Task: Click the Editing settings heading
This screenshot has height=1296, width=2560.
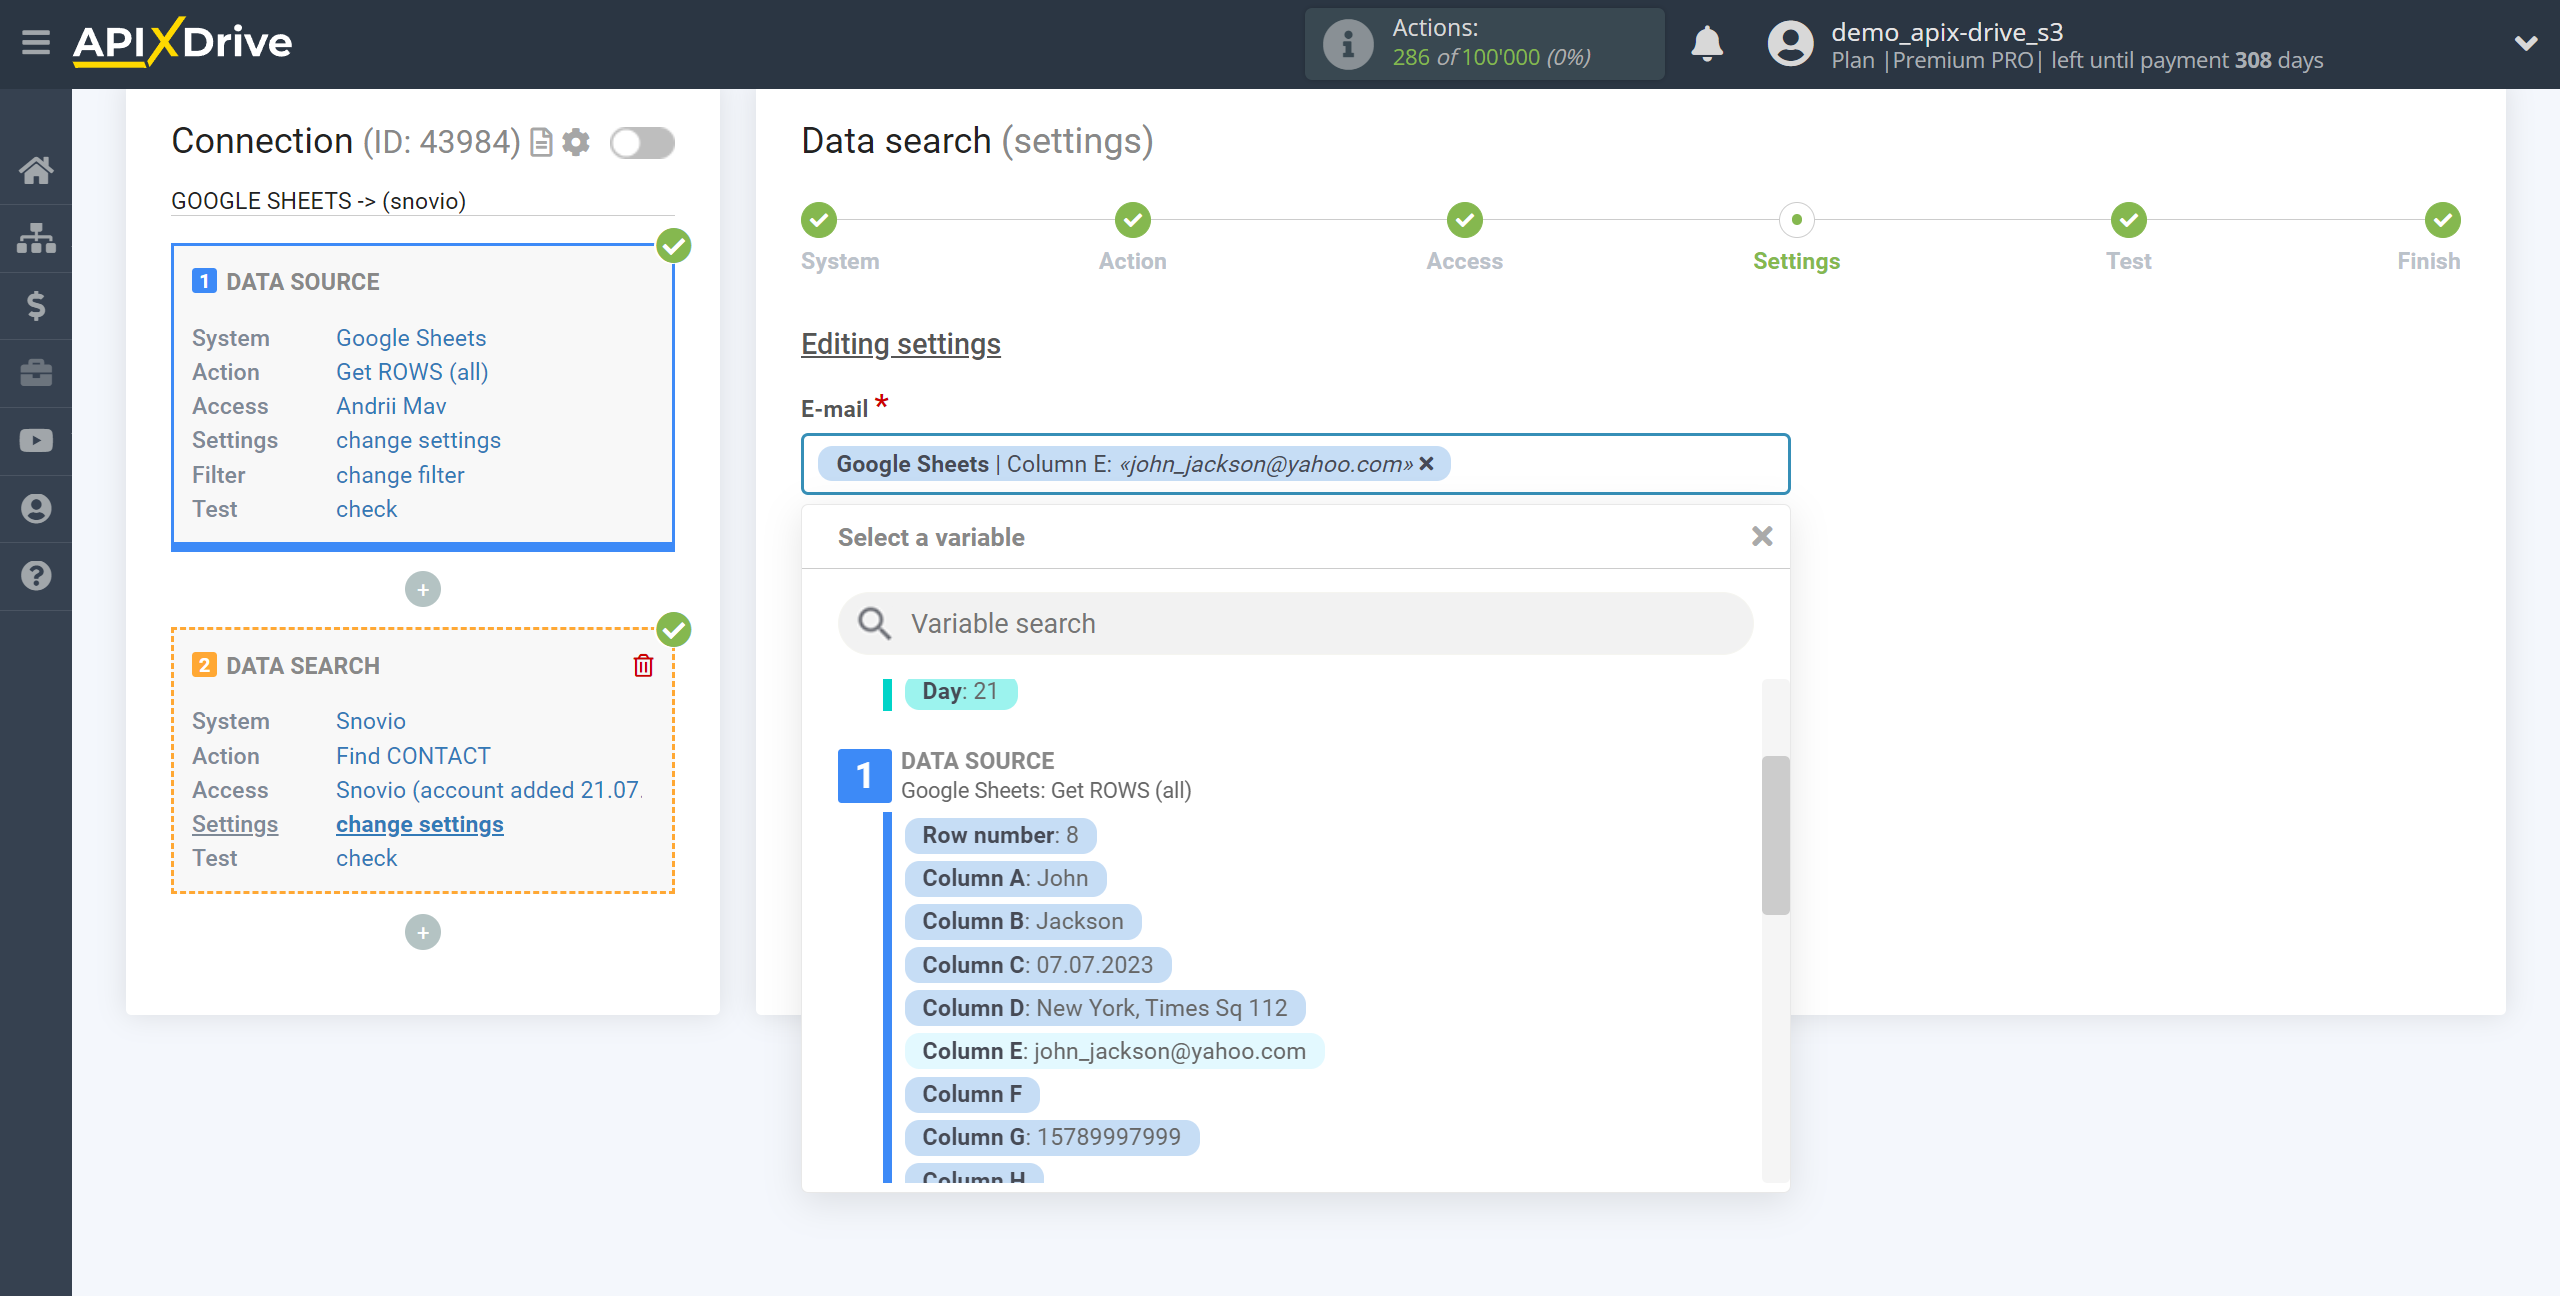Action: [x=901, y=344]
